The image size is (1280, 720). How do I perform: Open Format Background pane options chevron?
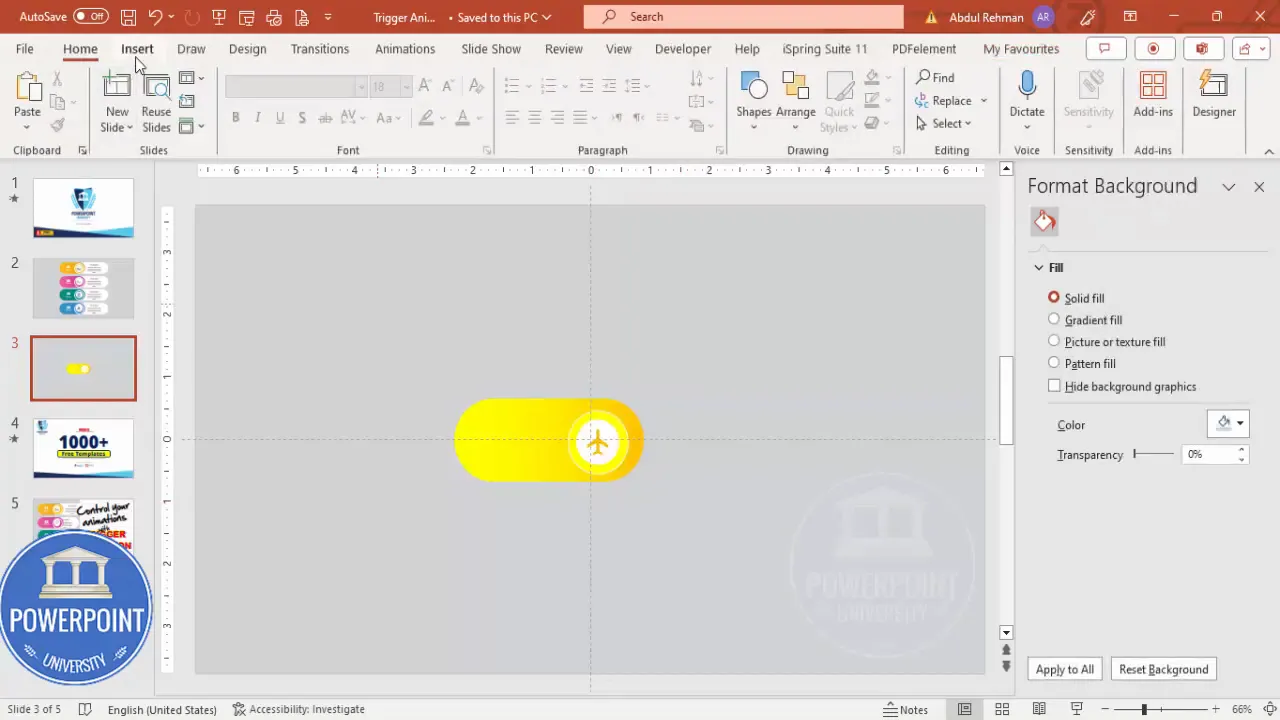(1229, 187)
